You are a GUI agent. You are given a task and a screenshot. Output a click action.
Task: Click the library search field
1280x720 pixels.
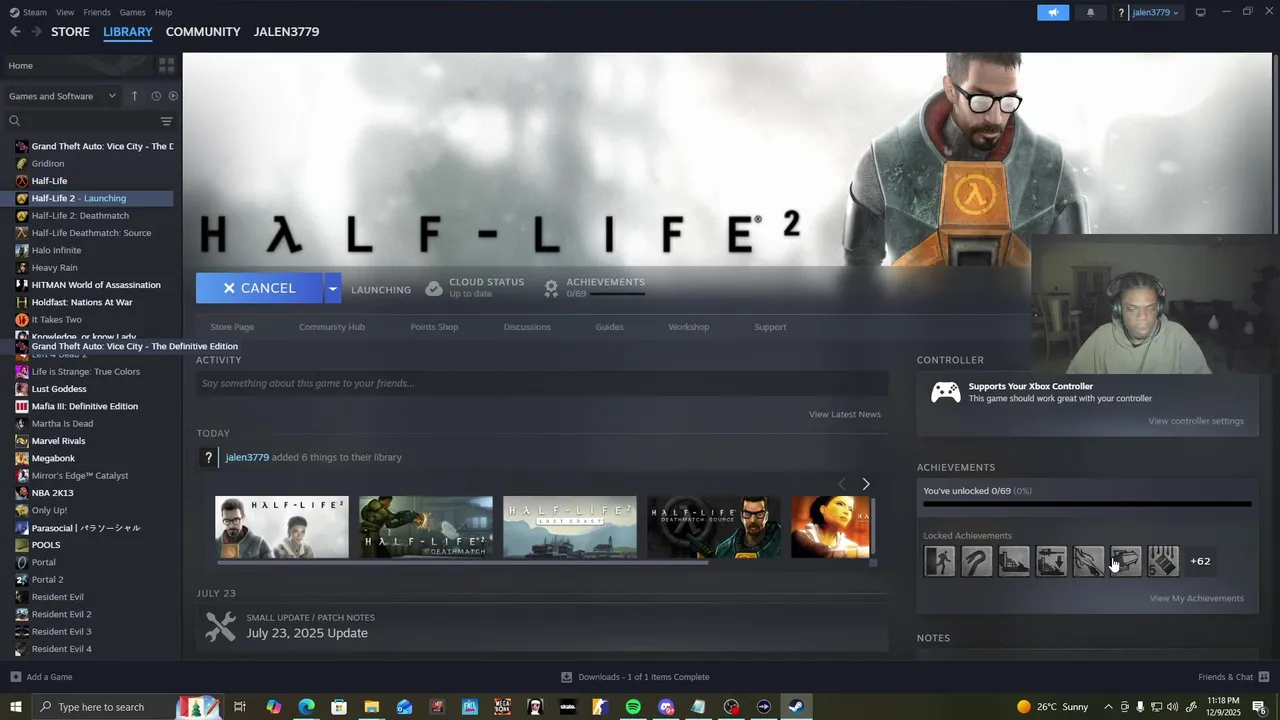coord(82,121)
